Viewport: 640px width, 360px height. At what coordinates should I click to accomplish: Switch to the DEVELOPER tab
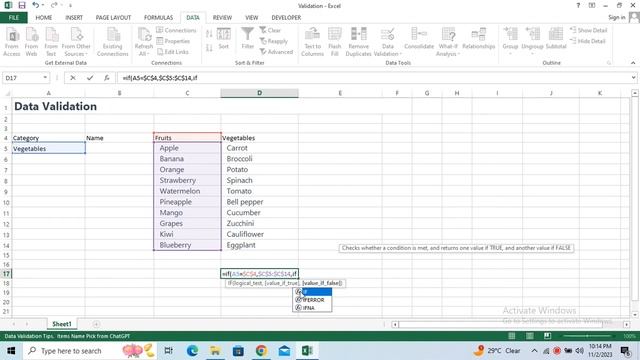click(x=286, y=18)
